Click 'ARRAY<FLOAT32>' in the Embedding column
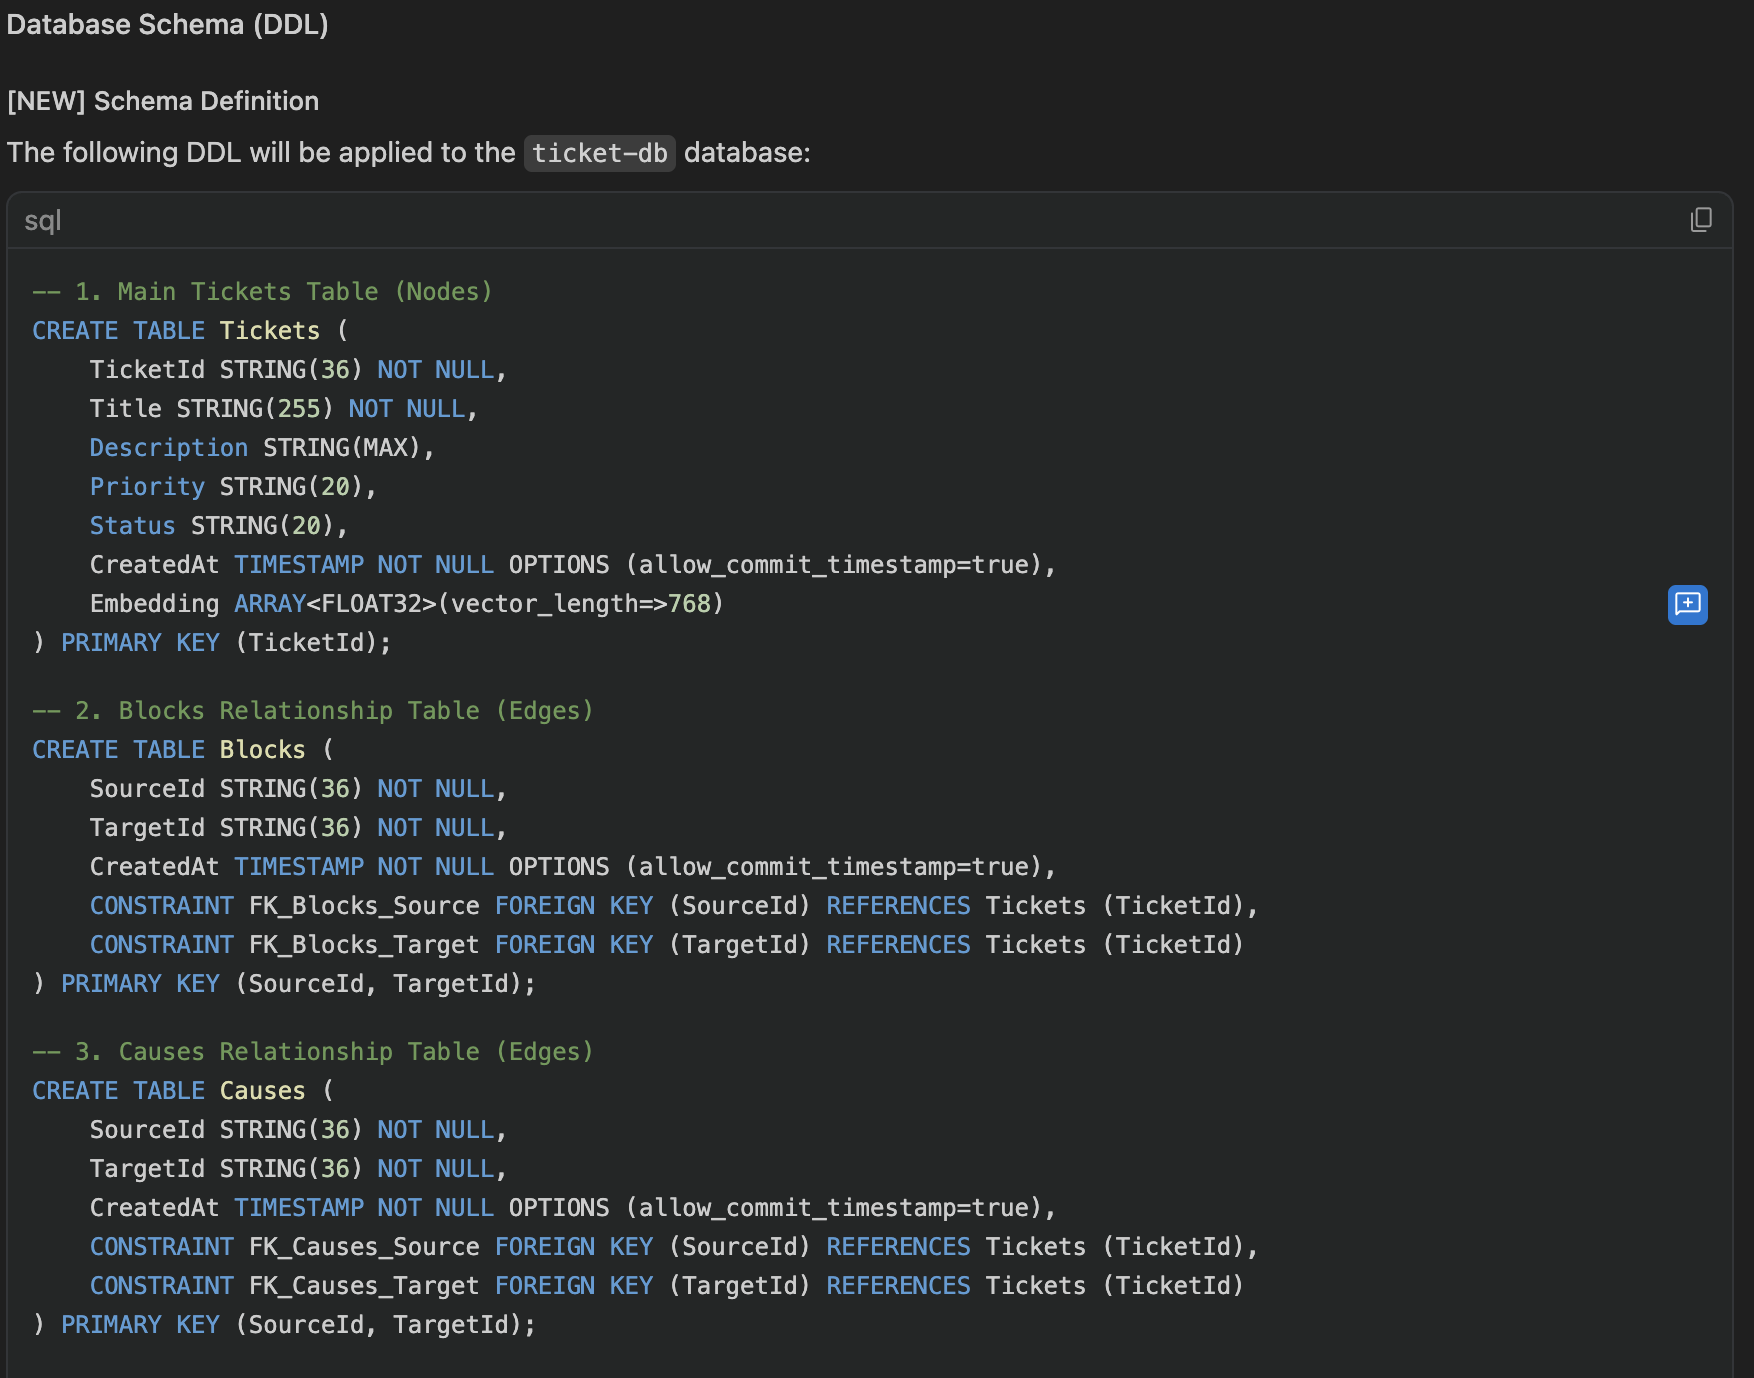This screenshot has width=1754, height=1378. (x=335, y=603)
